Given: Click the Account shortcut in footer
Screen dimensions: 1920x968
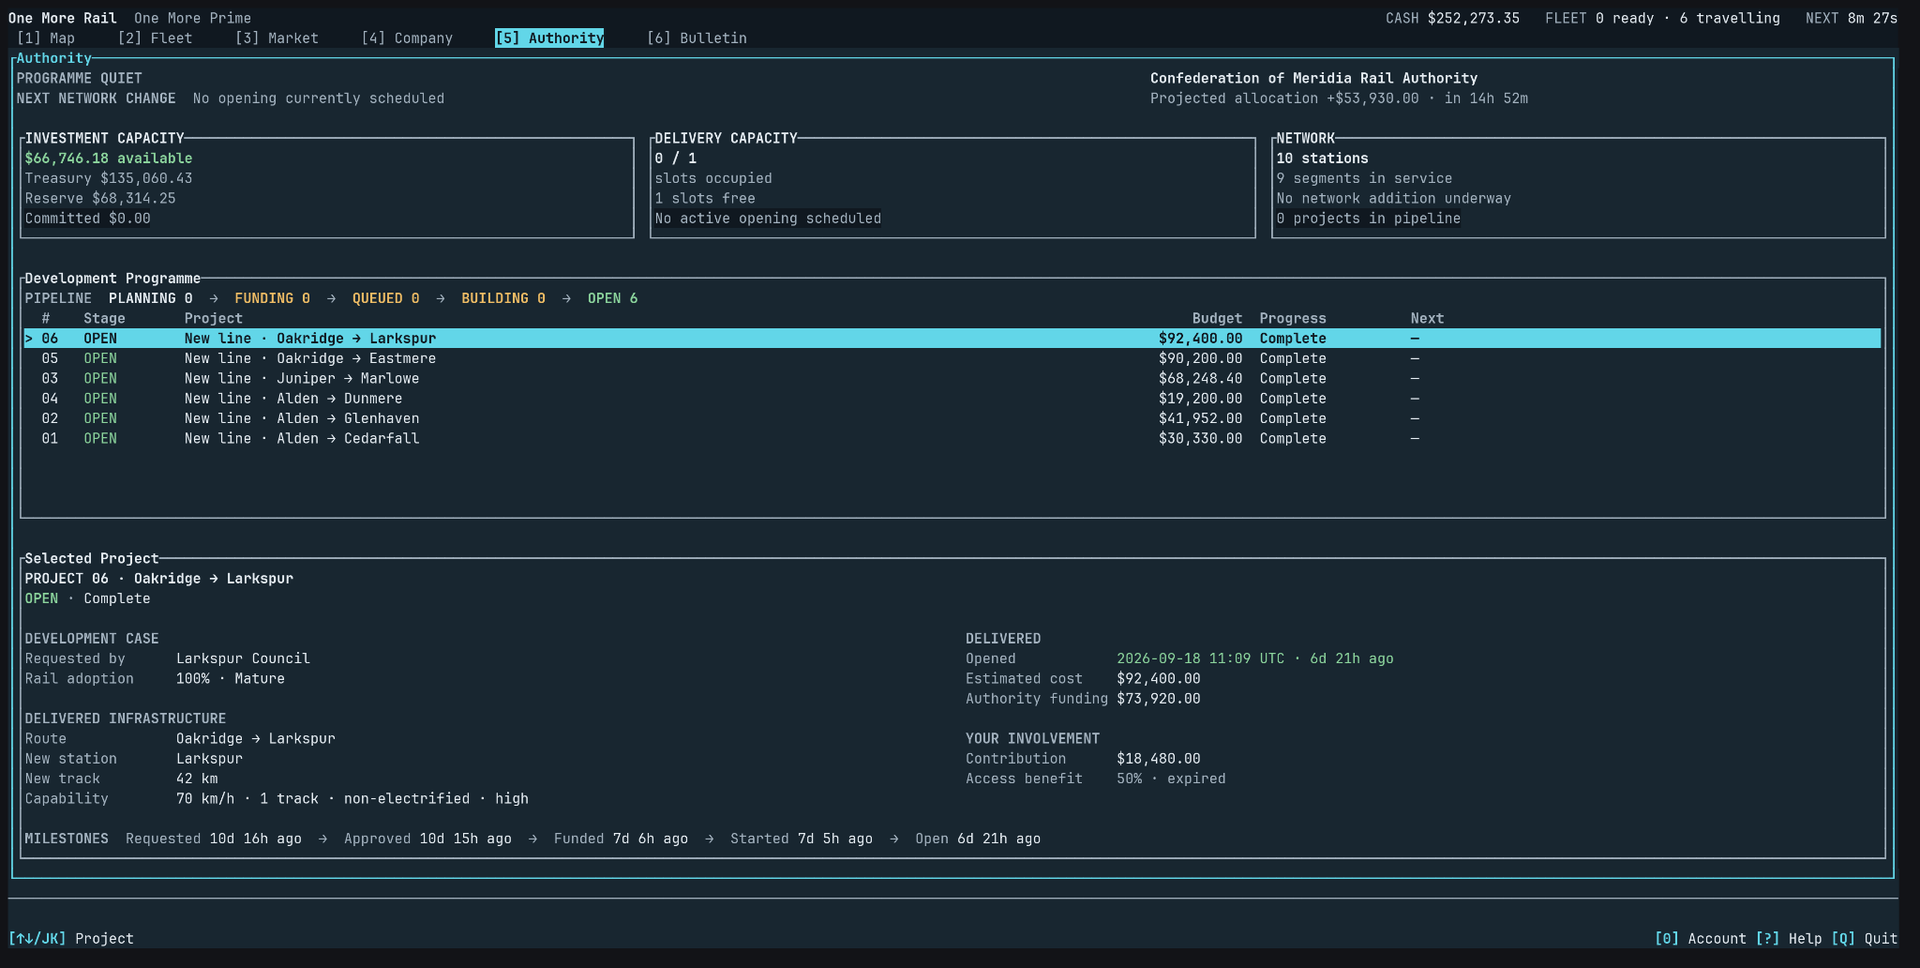Looking at the screenshot, I should pyautogui.click(x=1700, y=938).
